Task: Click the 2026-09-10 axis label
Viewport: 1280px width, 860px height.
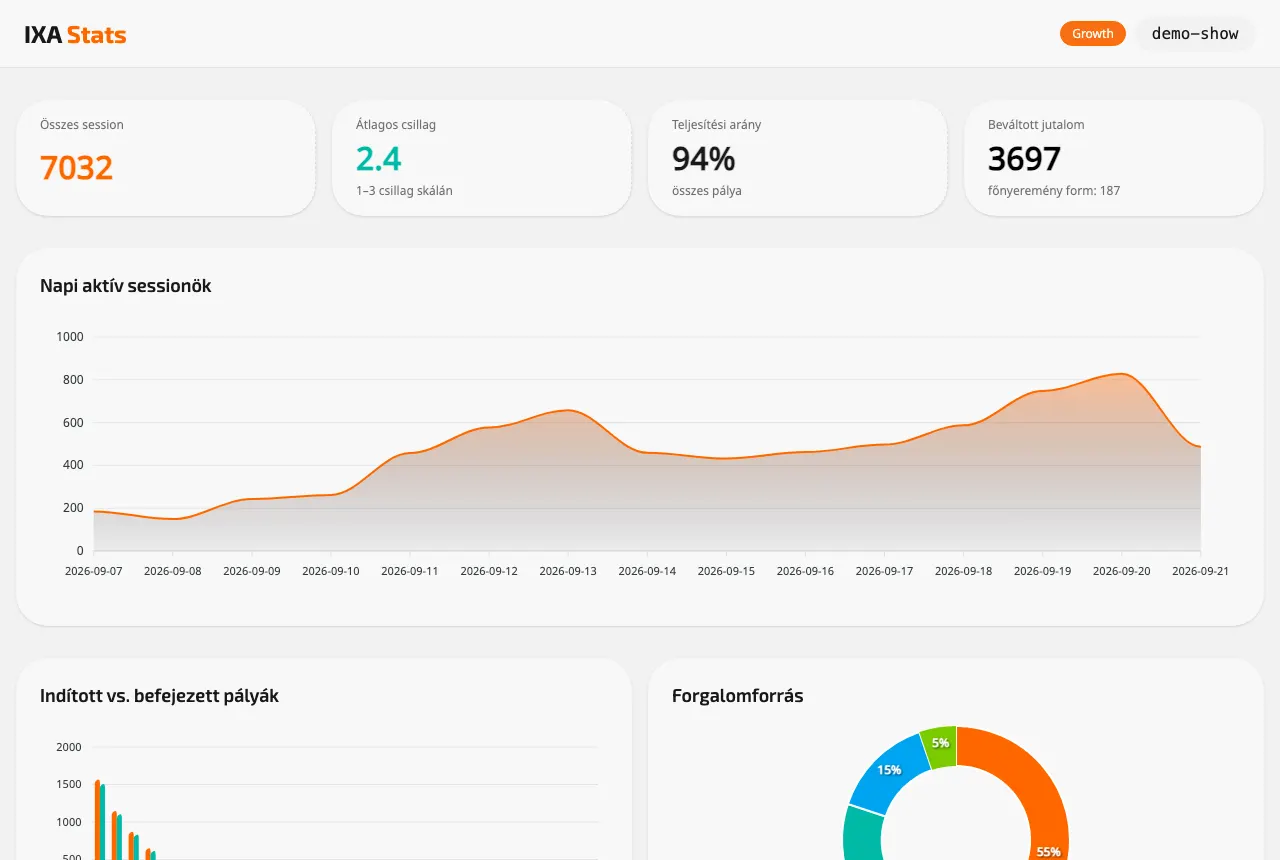Action: point(331,571)
